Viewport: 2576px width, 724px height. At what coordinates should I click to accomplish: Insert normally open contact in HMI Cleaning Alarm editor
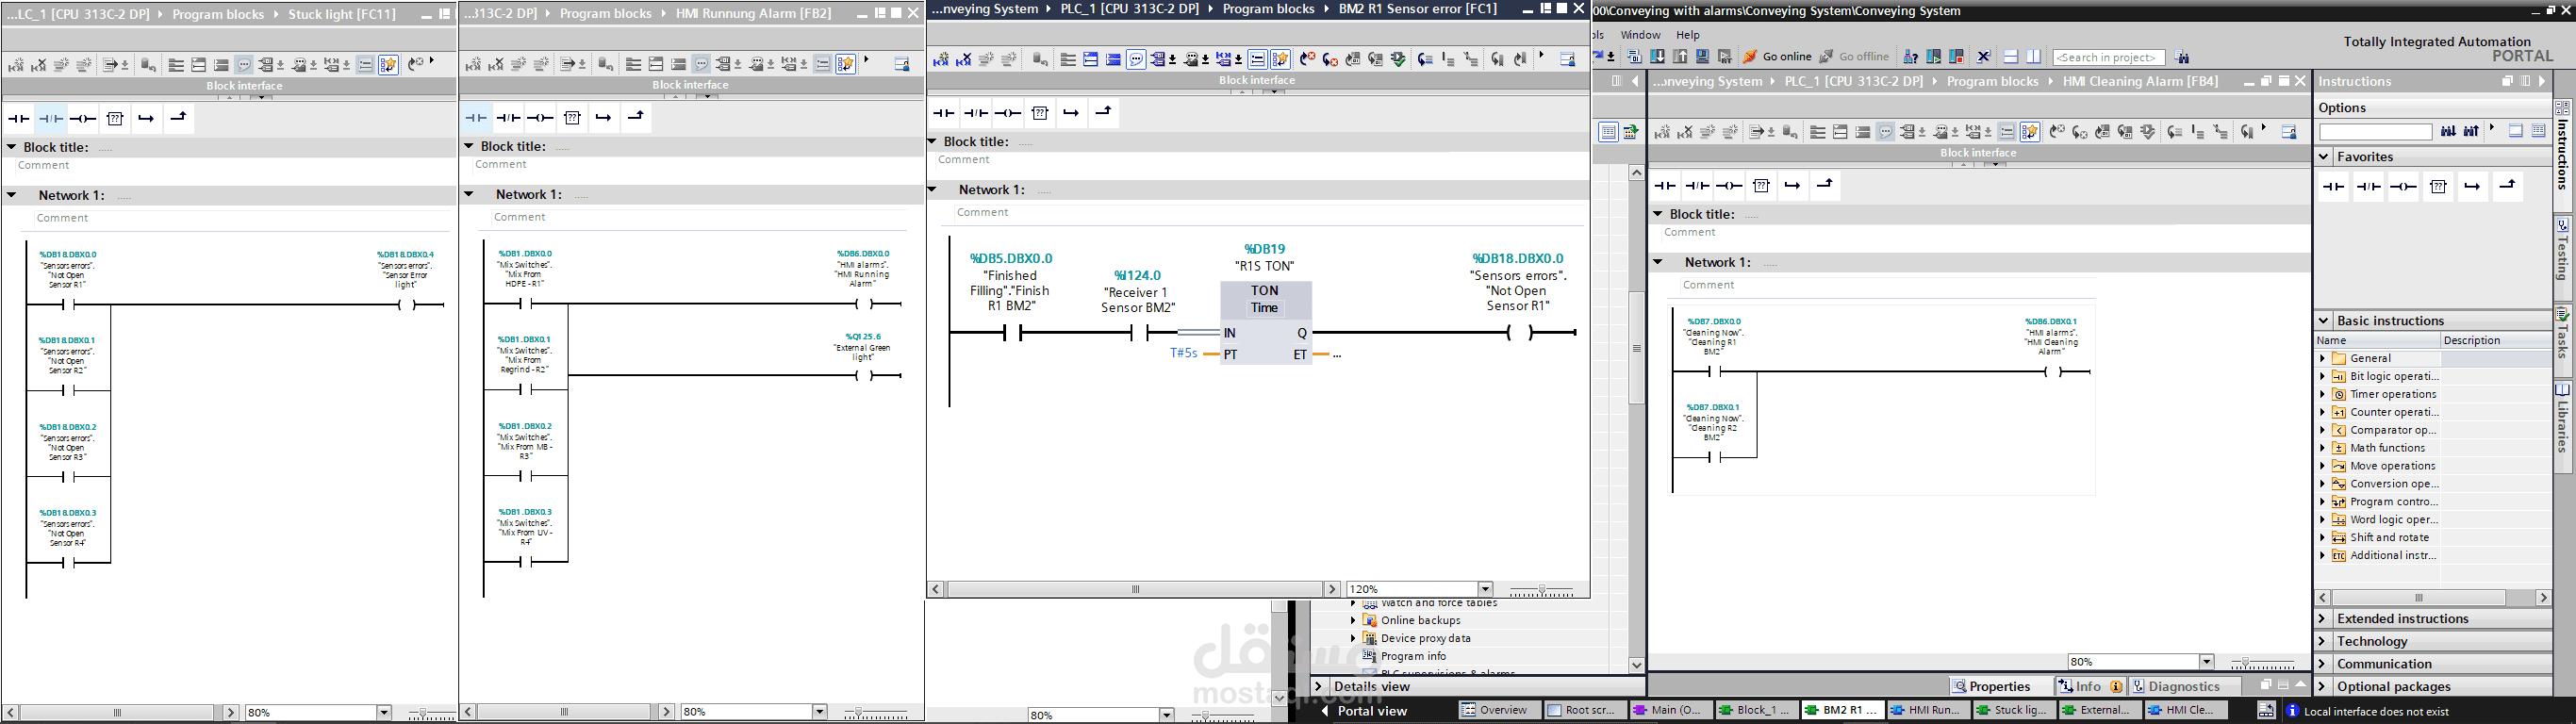(x=1665, y=186)
